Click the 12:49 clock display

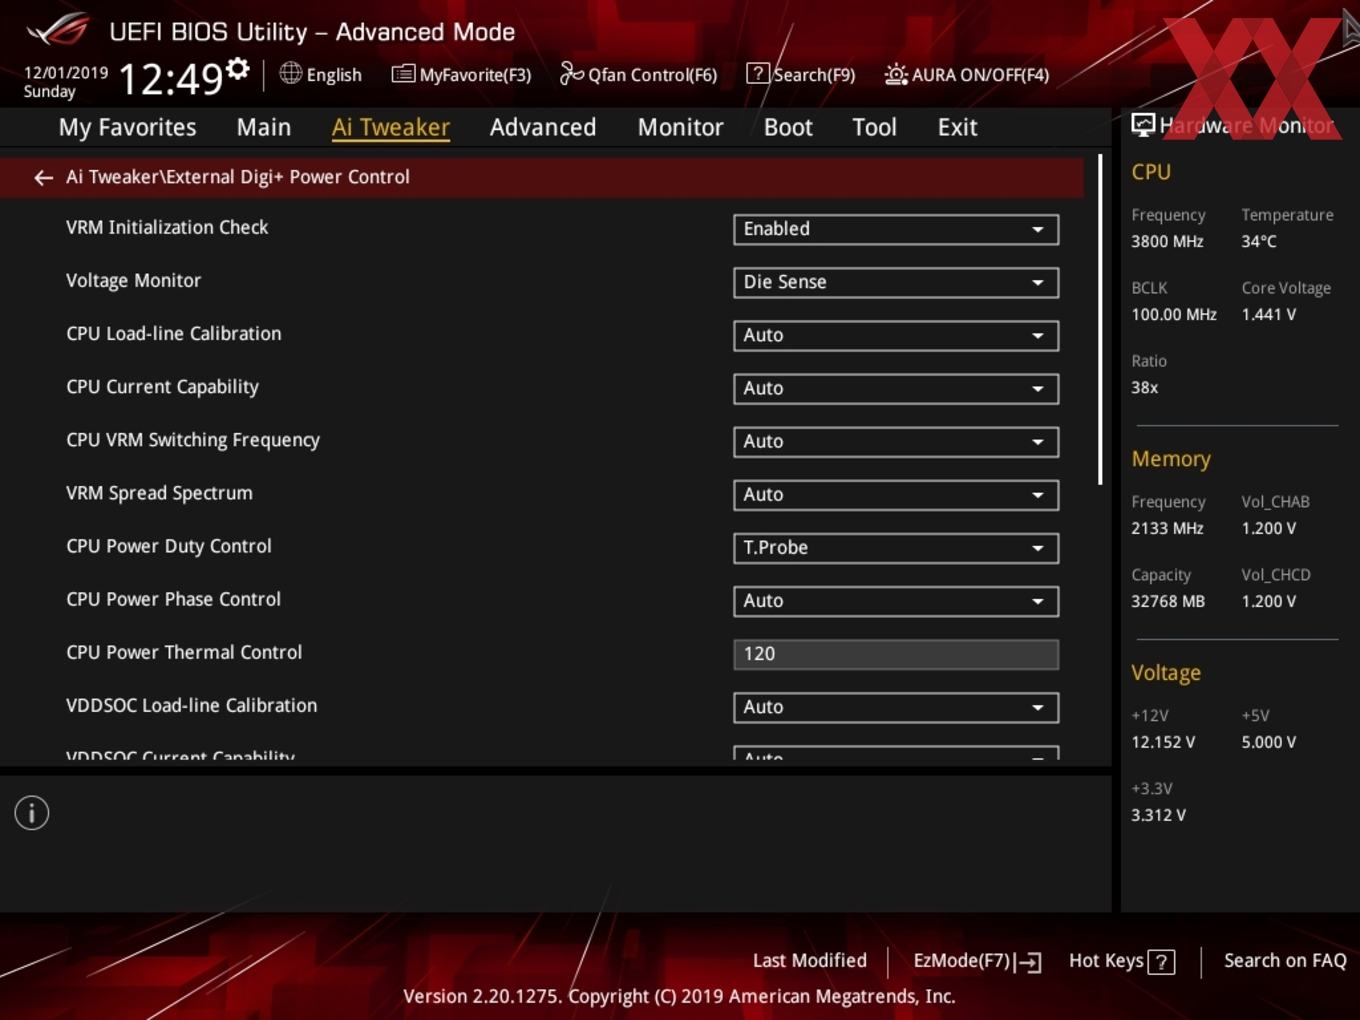171,78
